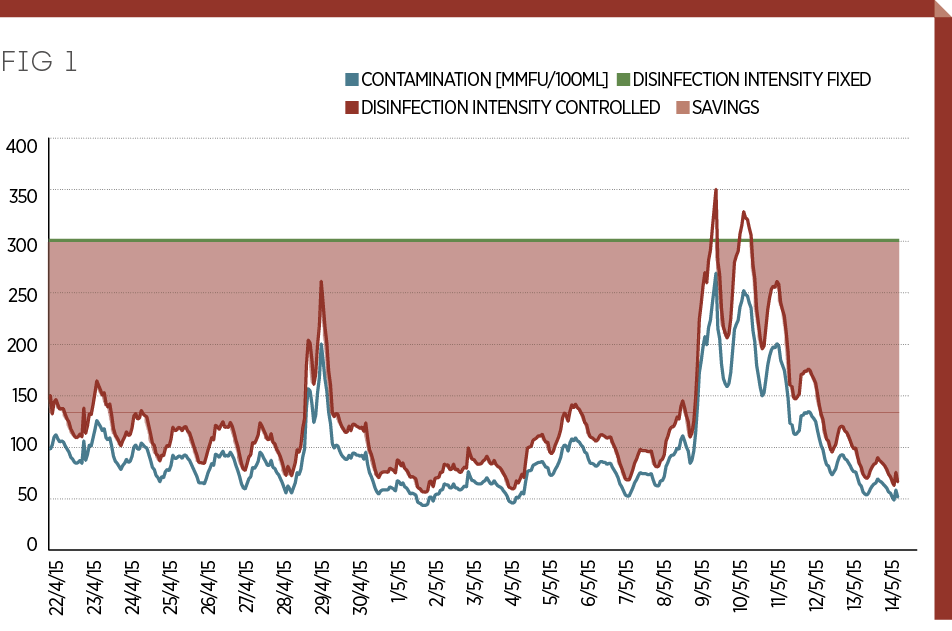Select the 3/5/15 date on the x-axis
Screen dimensions: 952x631
(475, 590)
